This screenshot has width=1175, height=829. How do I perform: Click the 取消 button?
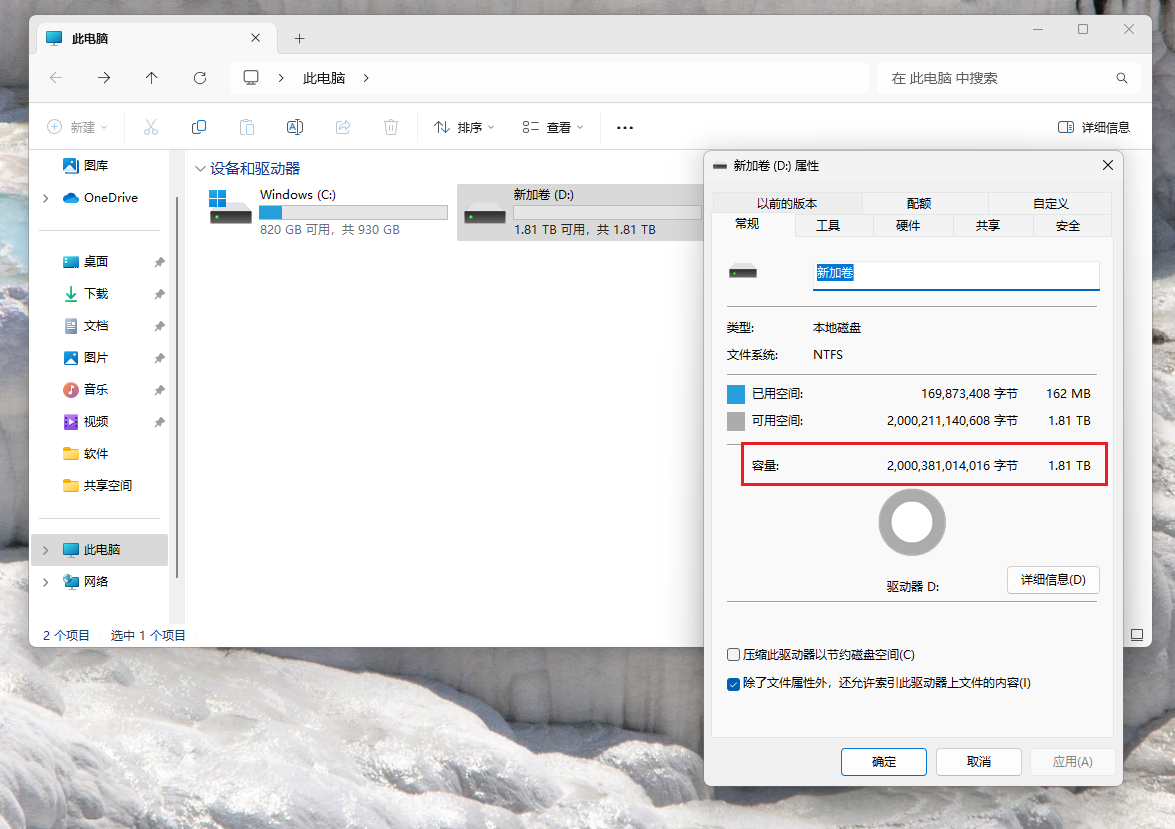(979, 762)
